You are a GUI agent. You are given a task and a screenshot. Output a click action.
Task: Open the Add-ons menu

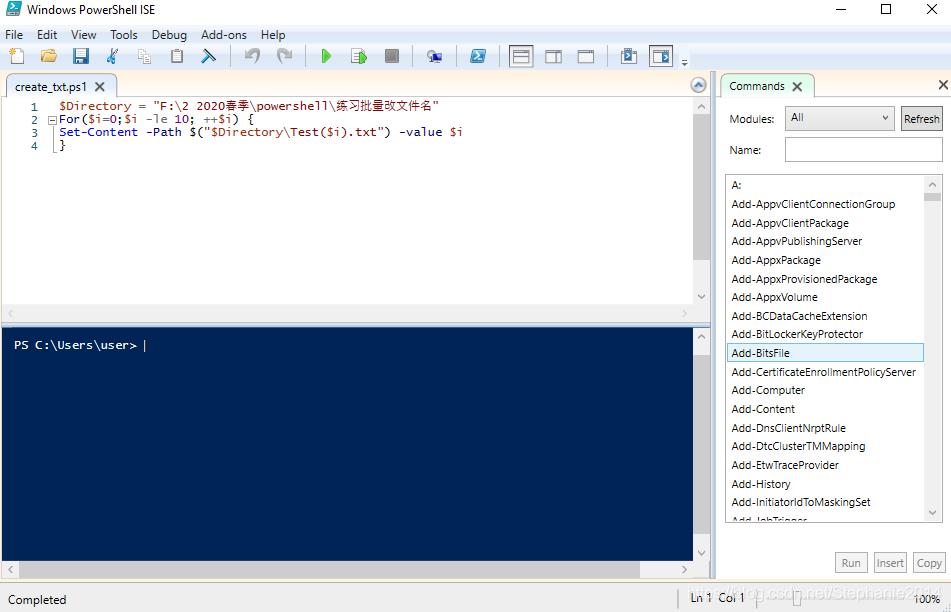(x=224, y=35)
